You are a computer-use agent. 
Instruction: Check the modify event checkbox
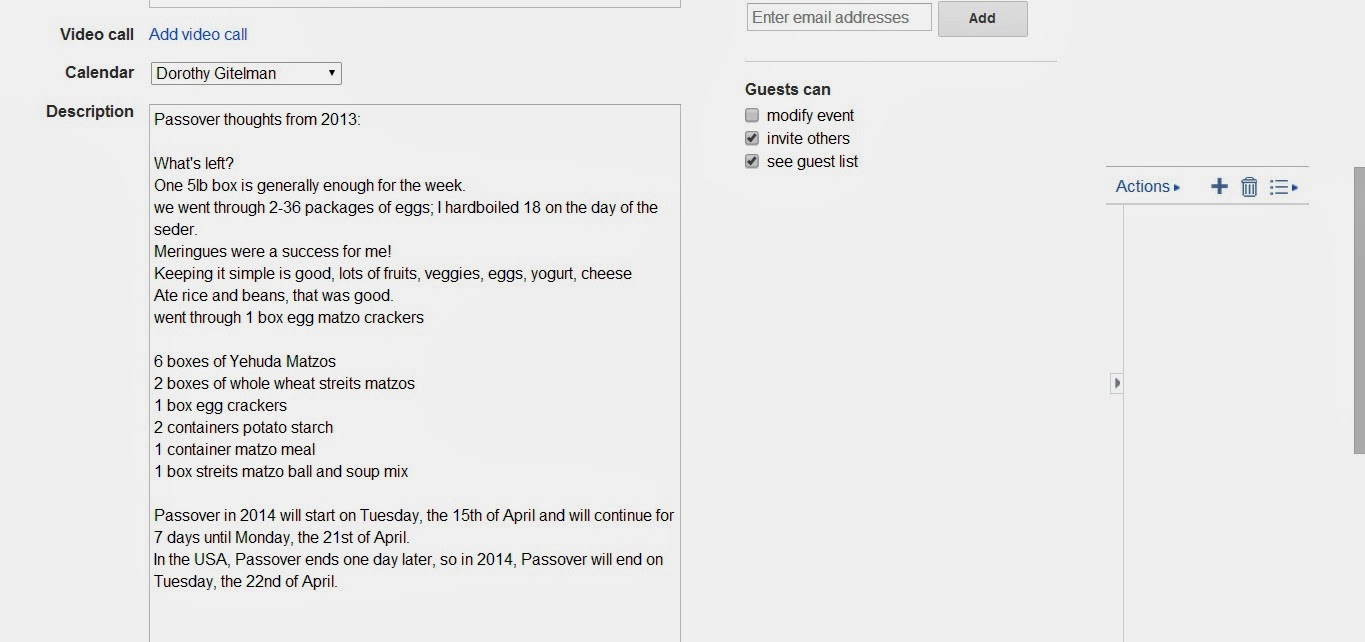[752, 115]
